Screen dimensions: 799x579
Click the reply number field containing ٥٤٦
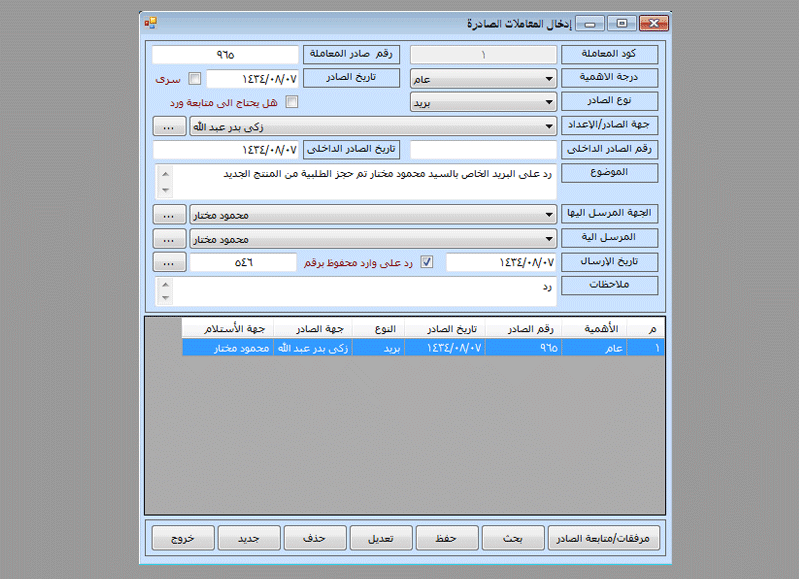pos(243,262)
